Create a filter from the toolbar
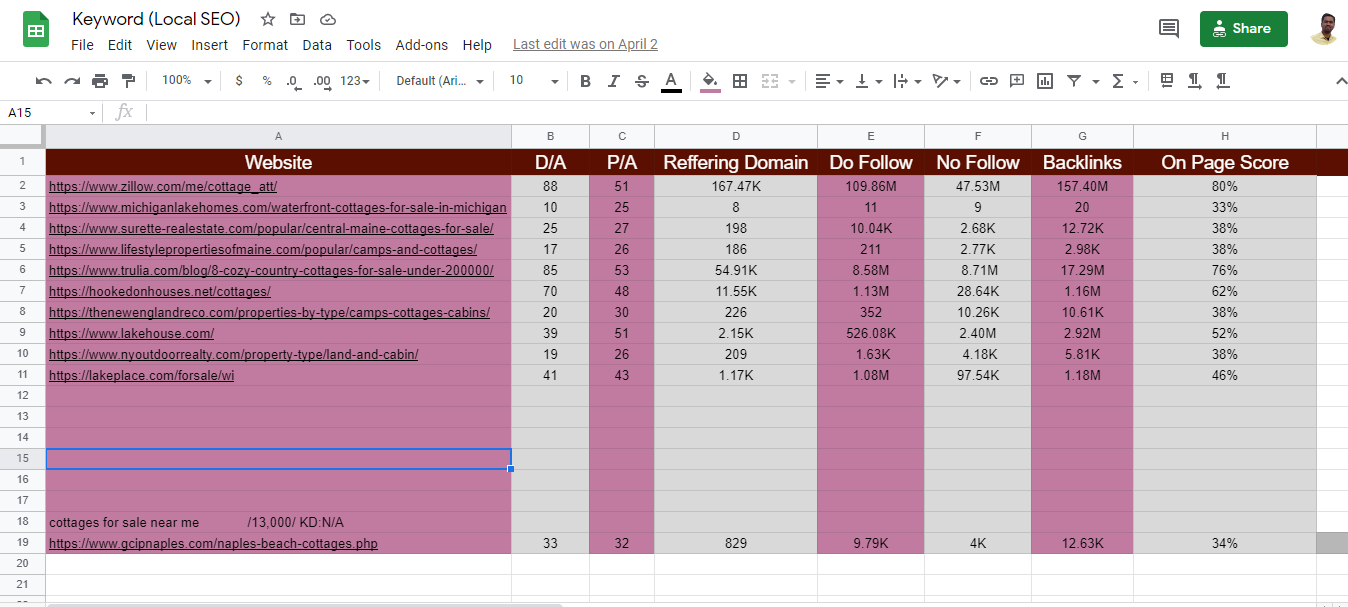Screen dimensions: 1348x607 coord(1073,81)
